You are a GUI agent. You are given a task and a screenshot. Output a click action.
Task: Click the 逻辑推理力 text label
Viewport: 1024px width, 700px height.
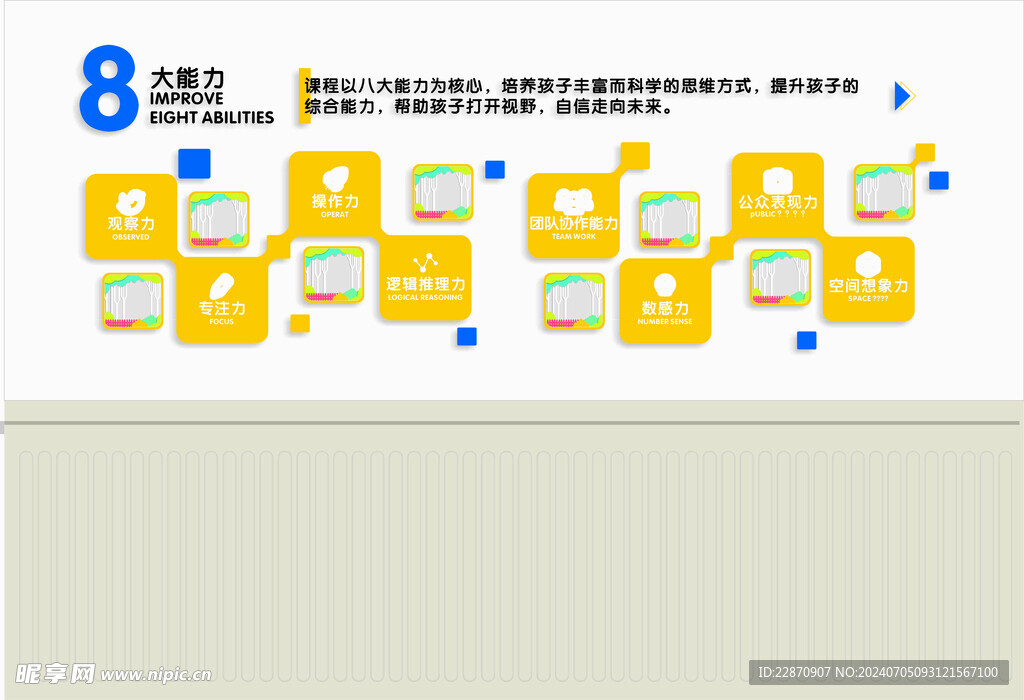425,284
